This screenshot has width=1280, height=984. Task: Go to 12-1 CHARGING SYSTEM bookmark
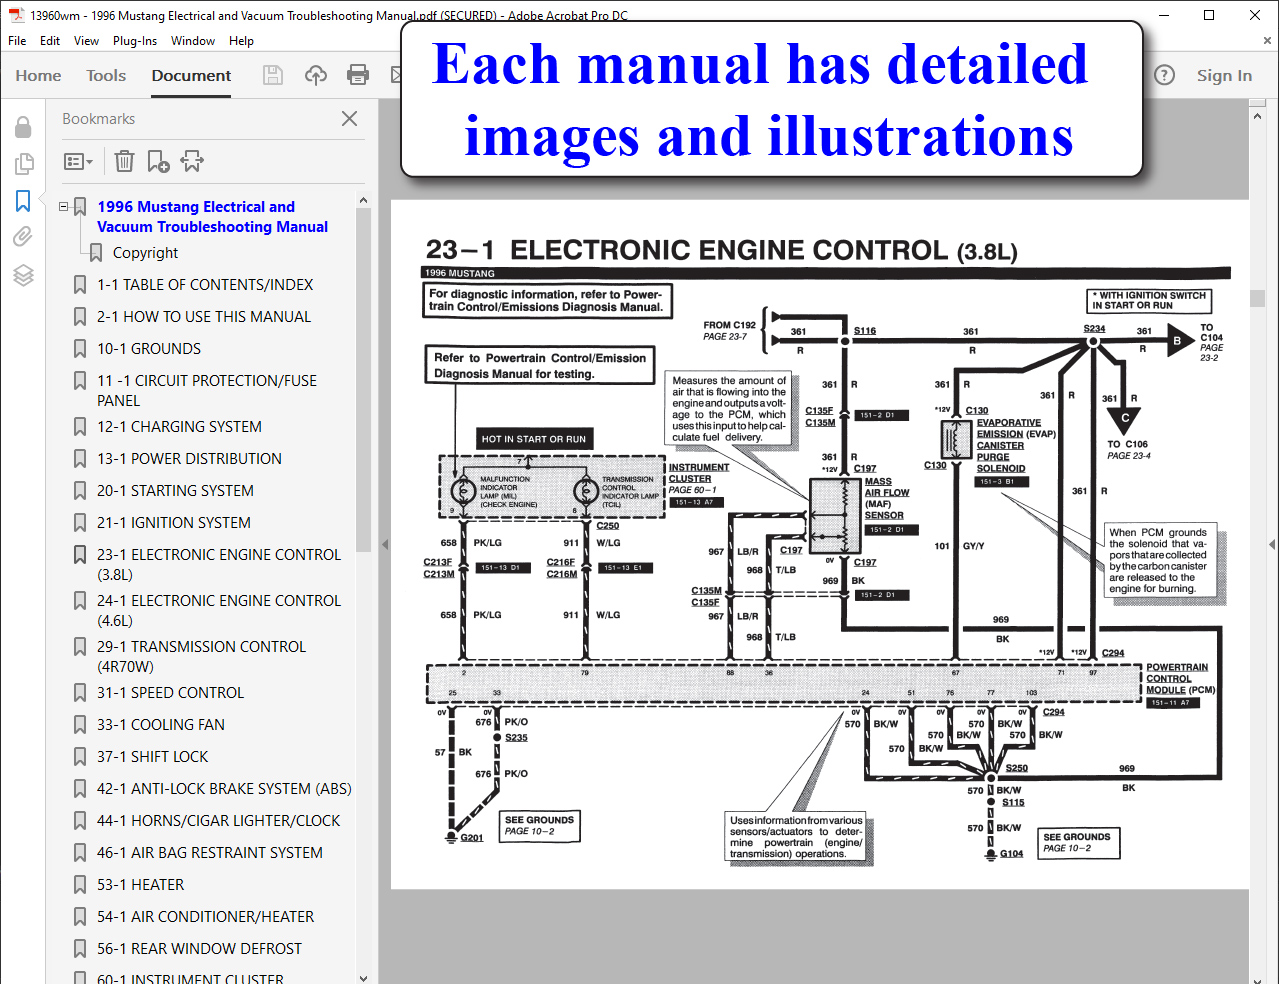click(x=179, y=427)
